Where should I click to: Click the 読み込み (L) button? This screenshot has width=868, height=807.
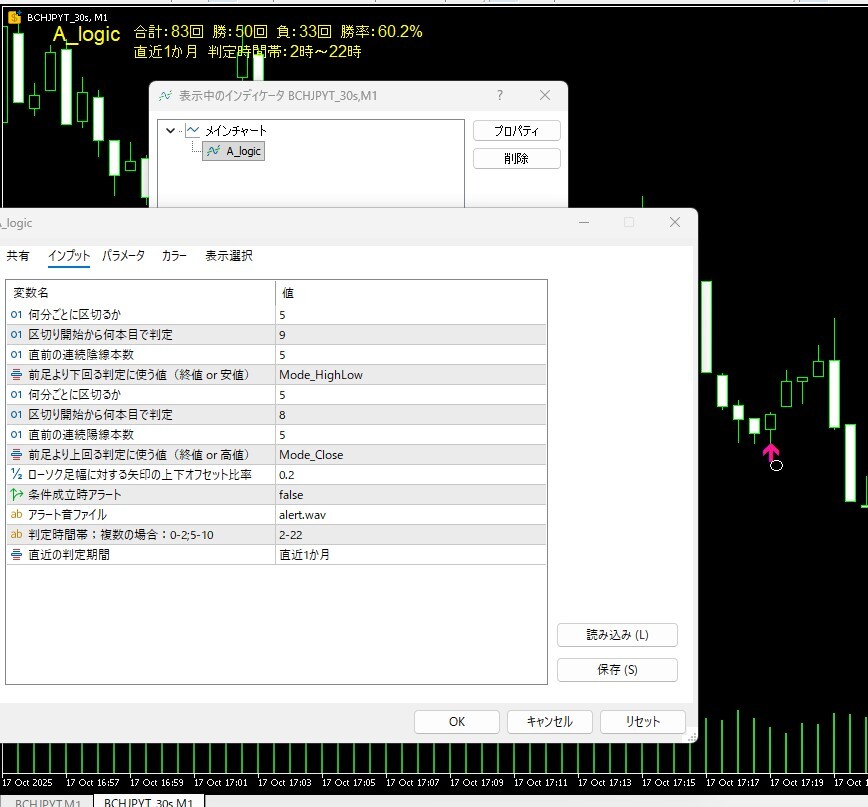coord(617,635)
